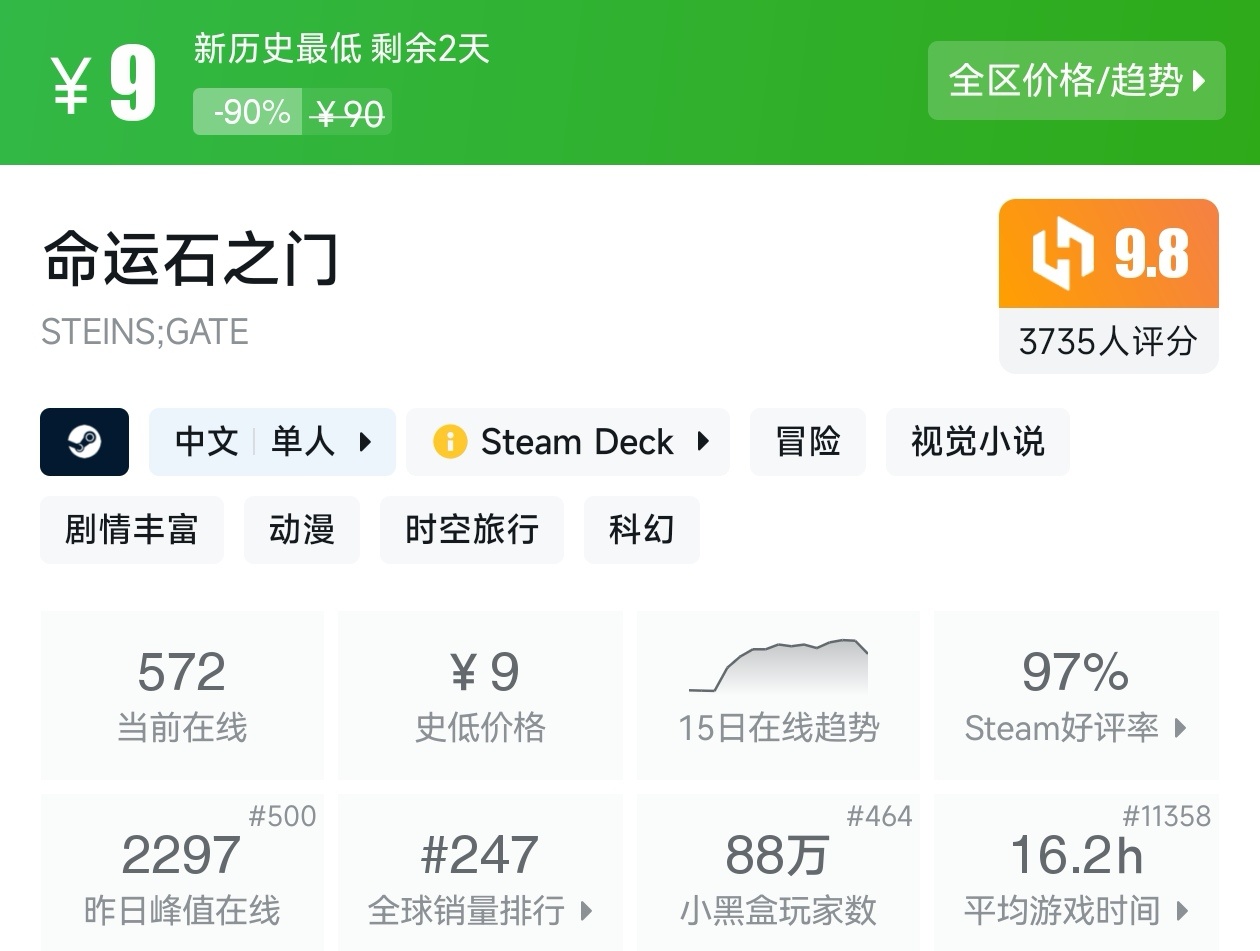Open the 全区价格/趋势 price trend button
Image resolution: width=1260 pixels, height=951 pixels.
click(1076, 80)
